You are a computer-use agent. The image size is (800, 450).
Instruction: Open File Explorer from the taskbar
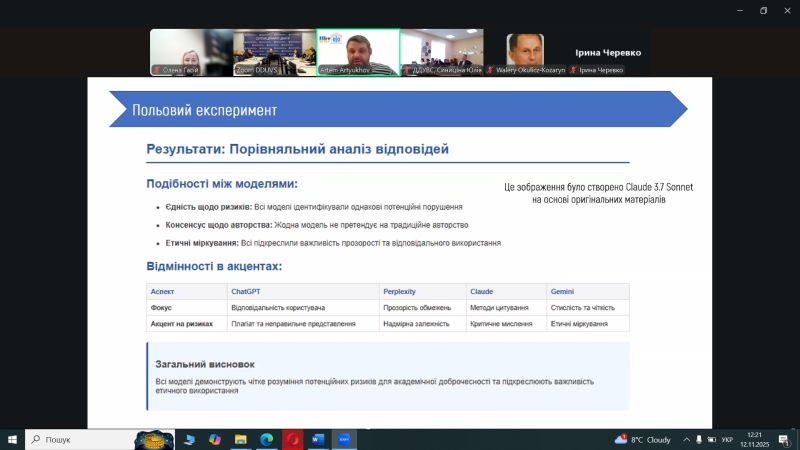point(240,439)
